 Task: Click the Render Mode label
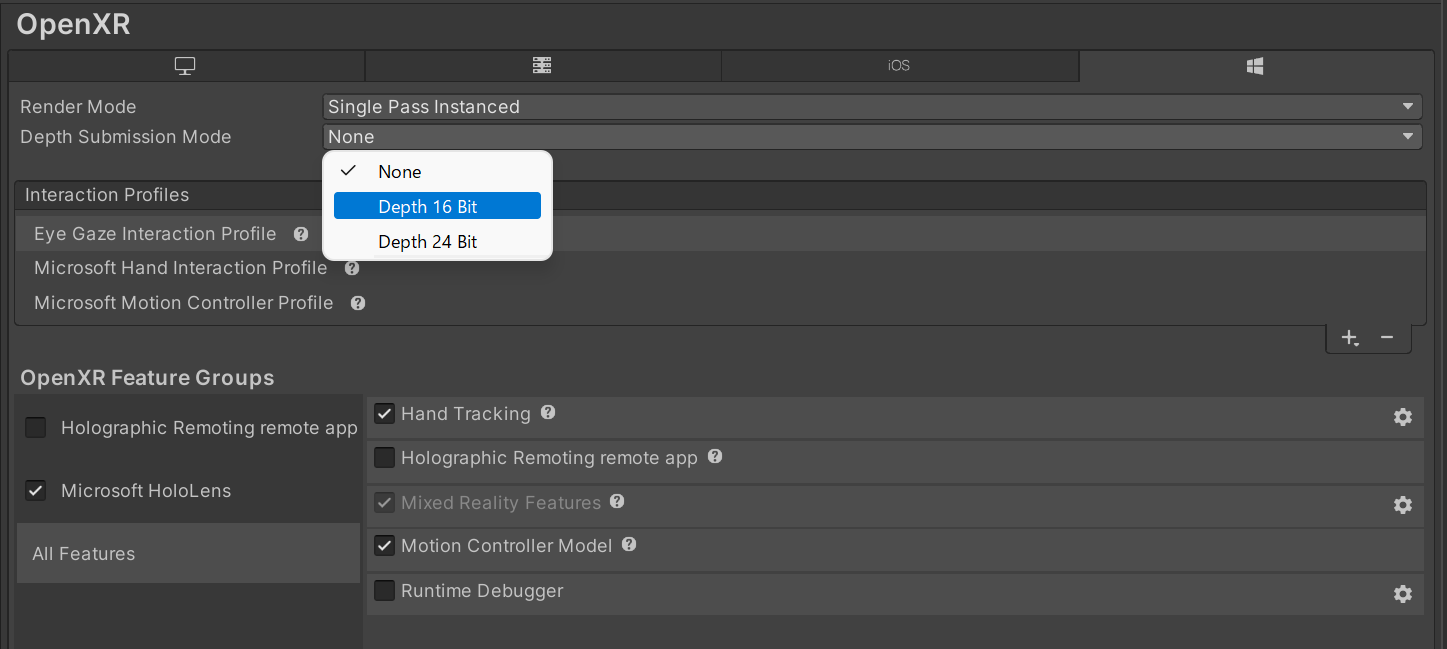tap(78, 107)
